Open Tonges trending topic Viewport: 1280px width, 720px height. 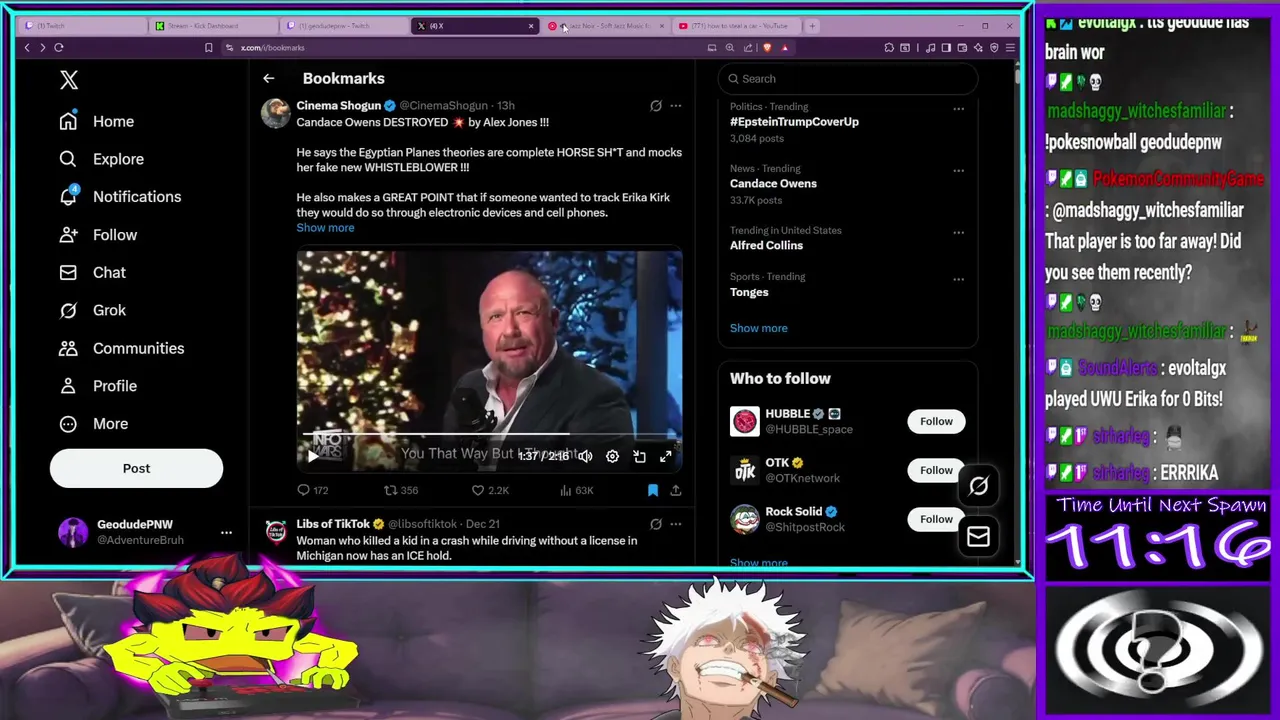coord(749,292)
